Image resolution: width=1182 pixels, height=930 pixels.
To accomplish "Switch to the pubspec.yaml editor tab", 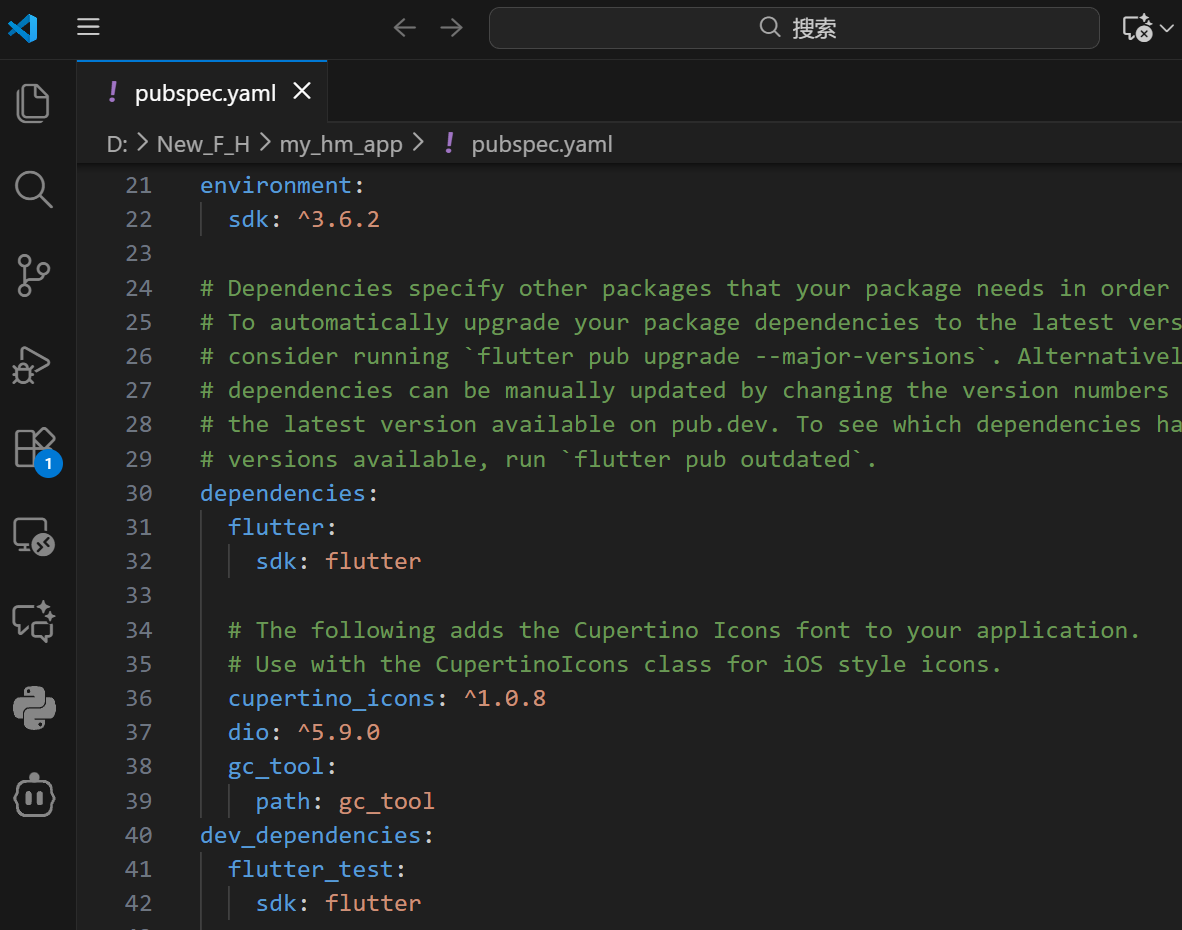I will [x=204, y=92].
